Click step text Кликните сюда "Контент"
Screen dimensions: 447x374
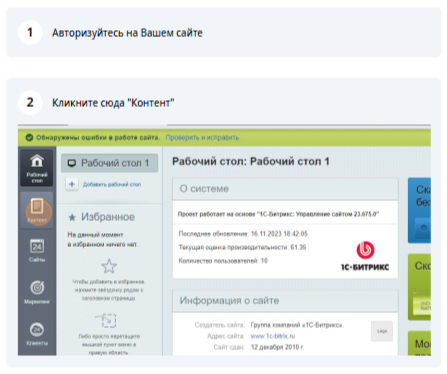point(113,103)
